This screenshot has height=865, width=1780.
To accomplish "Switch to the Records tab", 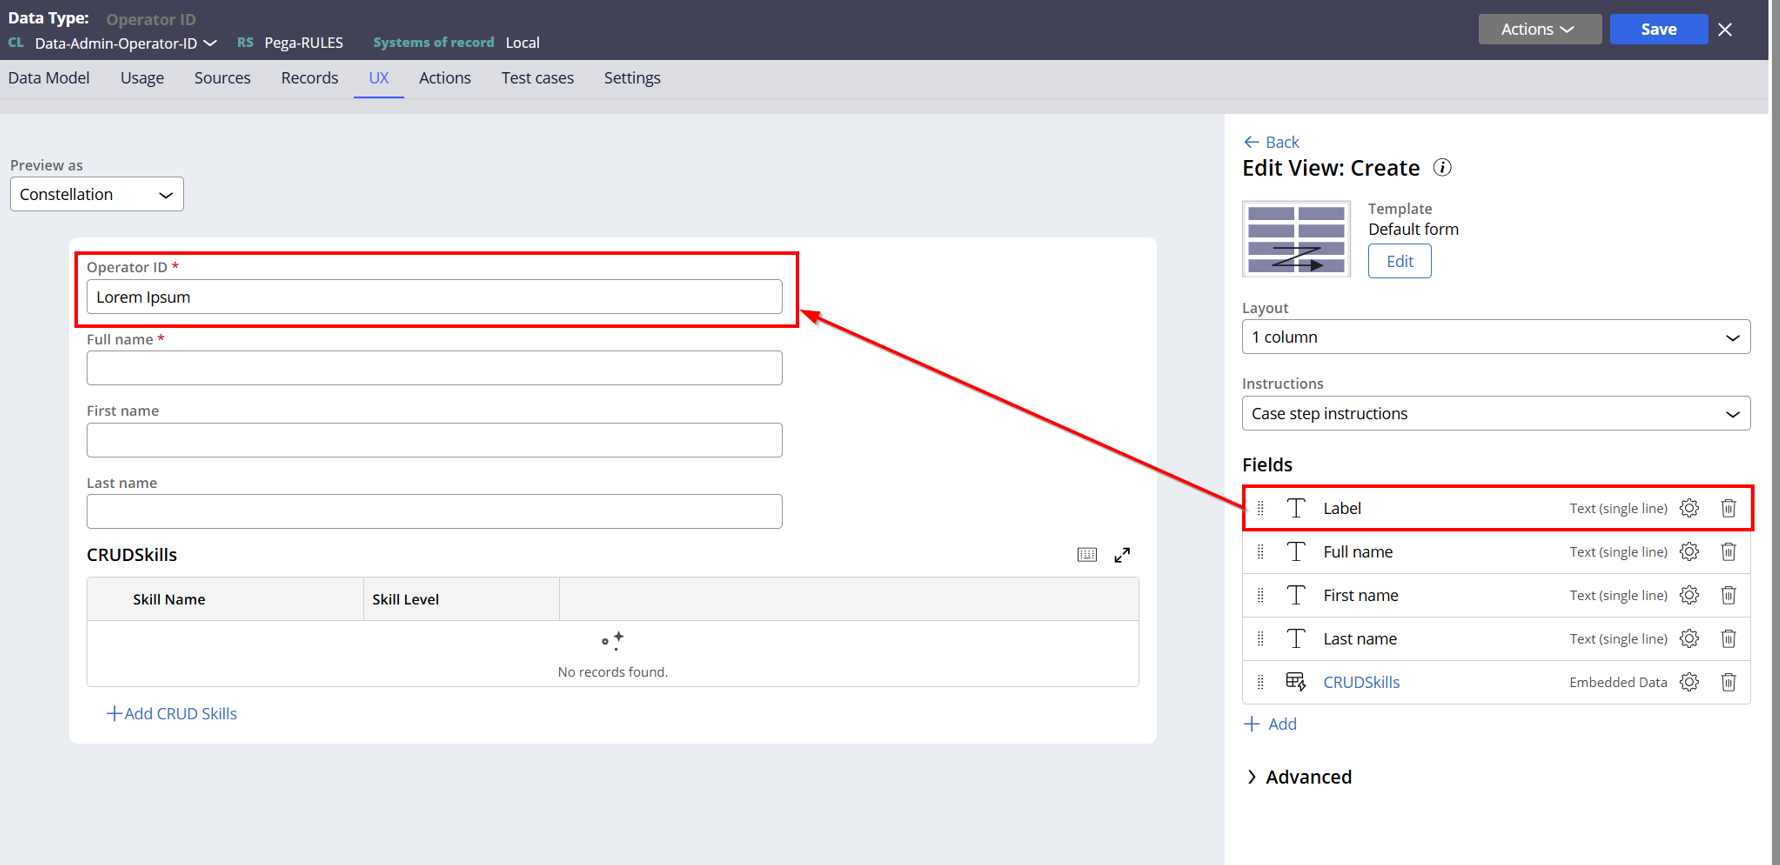I will pos(309,78).
